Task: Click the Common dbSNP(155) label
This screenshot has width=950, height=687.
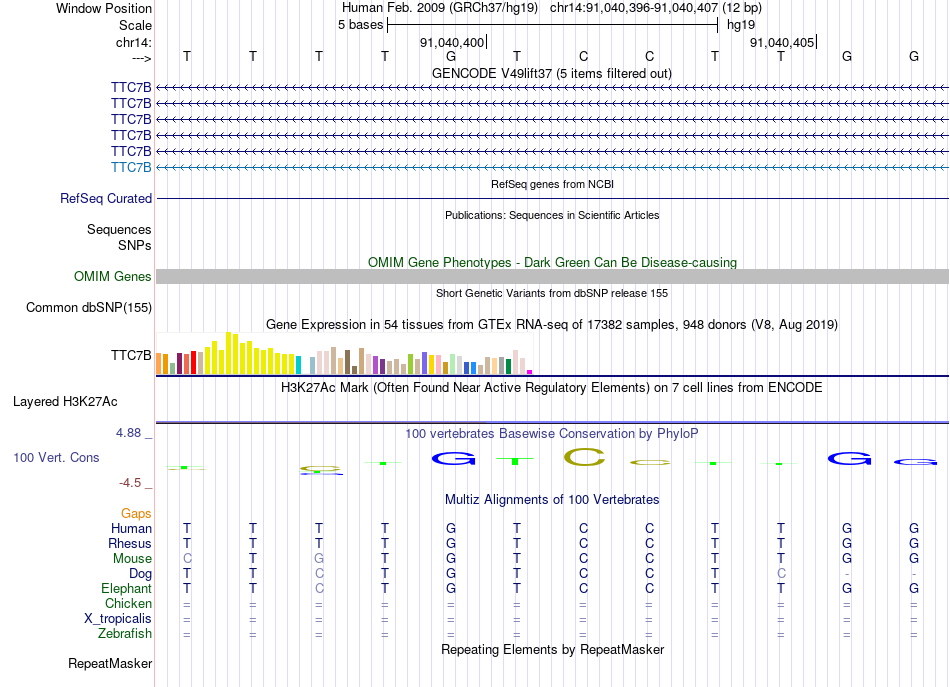Action: [88, 307]
